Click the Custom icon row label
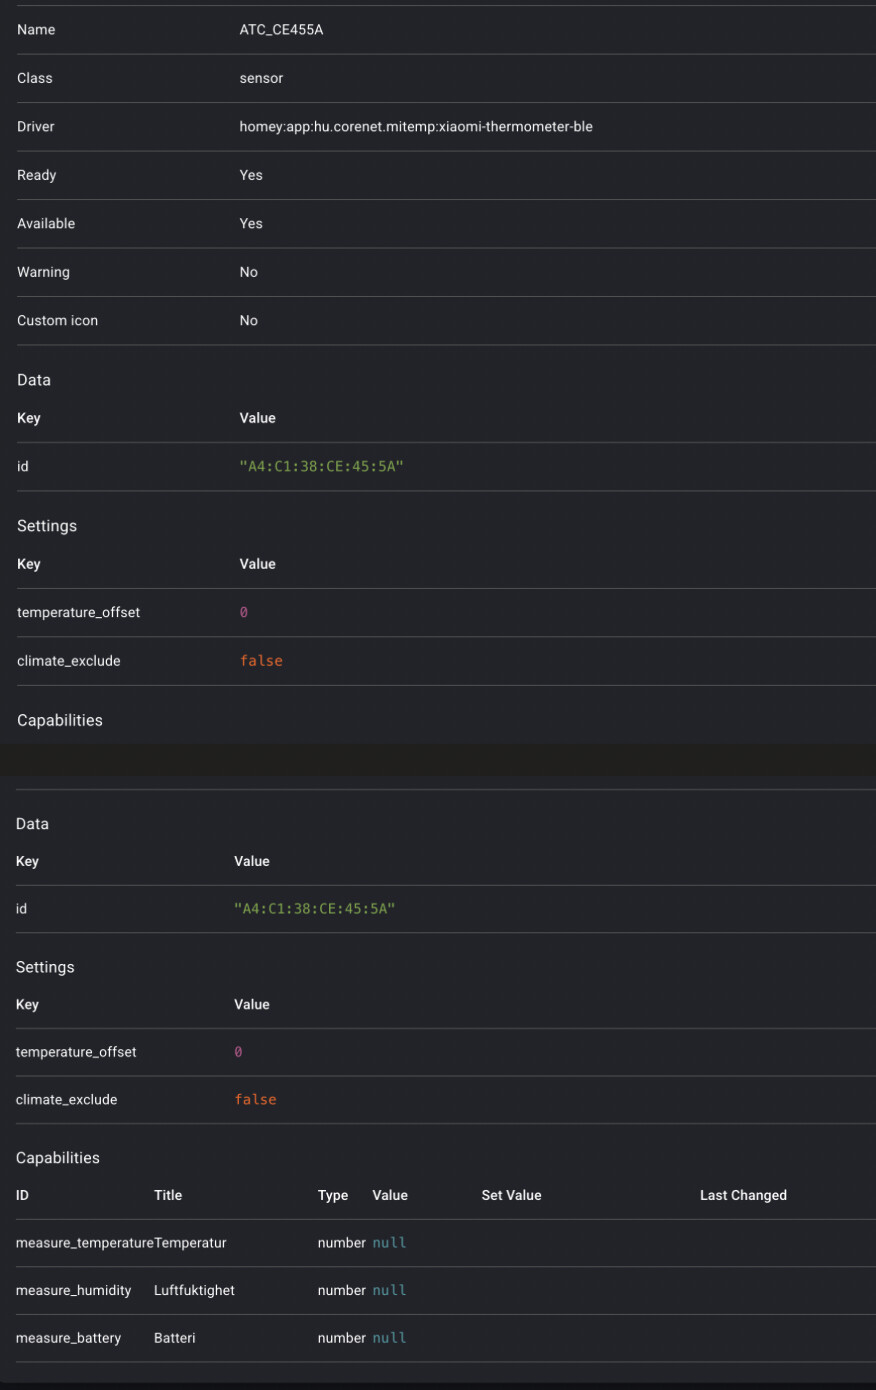Viewport: 876px width, 1390px height. click(57, 321)
